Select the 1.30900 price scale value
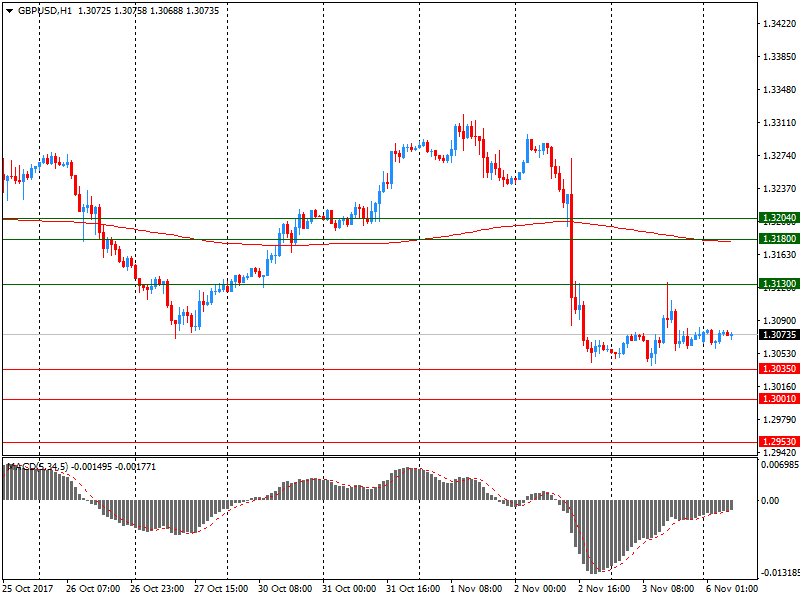This screenshot has width=800, height=600. pos(780,320)
